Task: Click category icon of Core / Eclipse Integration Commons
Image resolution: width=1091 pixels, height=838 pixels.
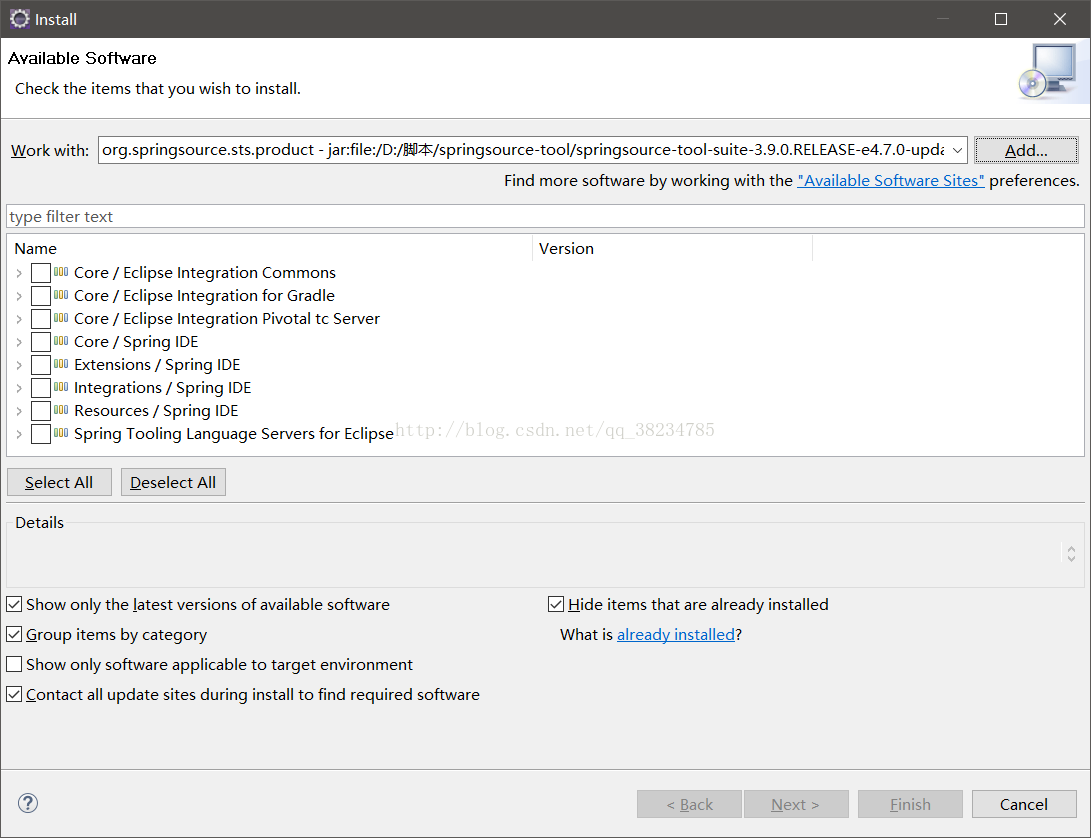Action: pyautogui.click(x=61, y=272)
